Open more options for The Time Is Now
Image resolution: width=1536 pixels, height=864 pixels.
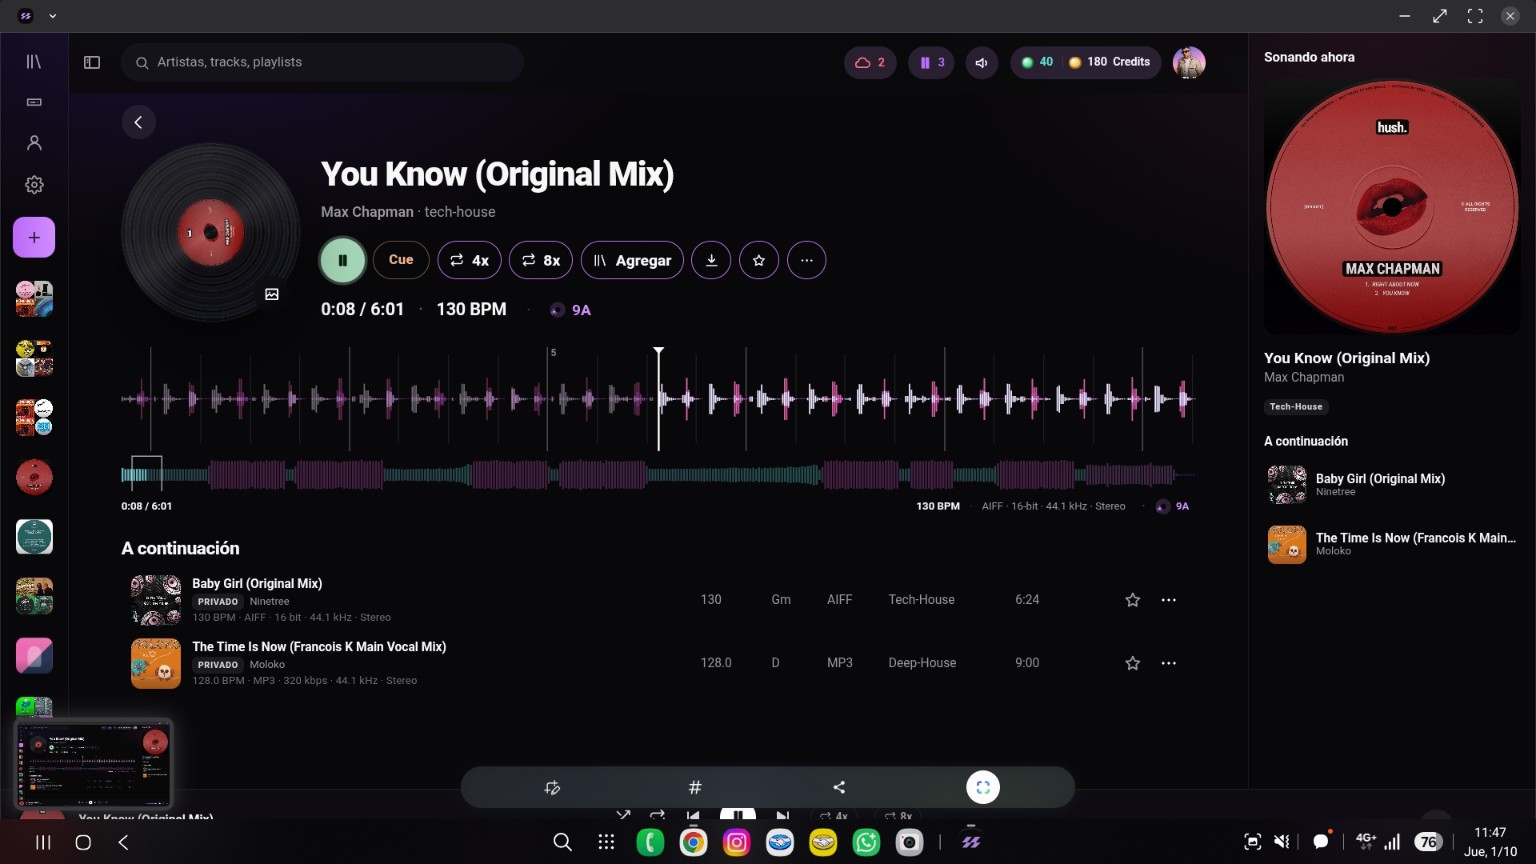1169,663
